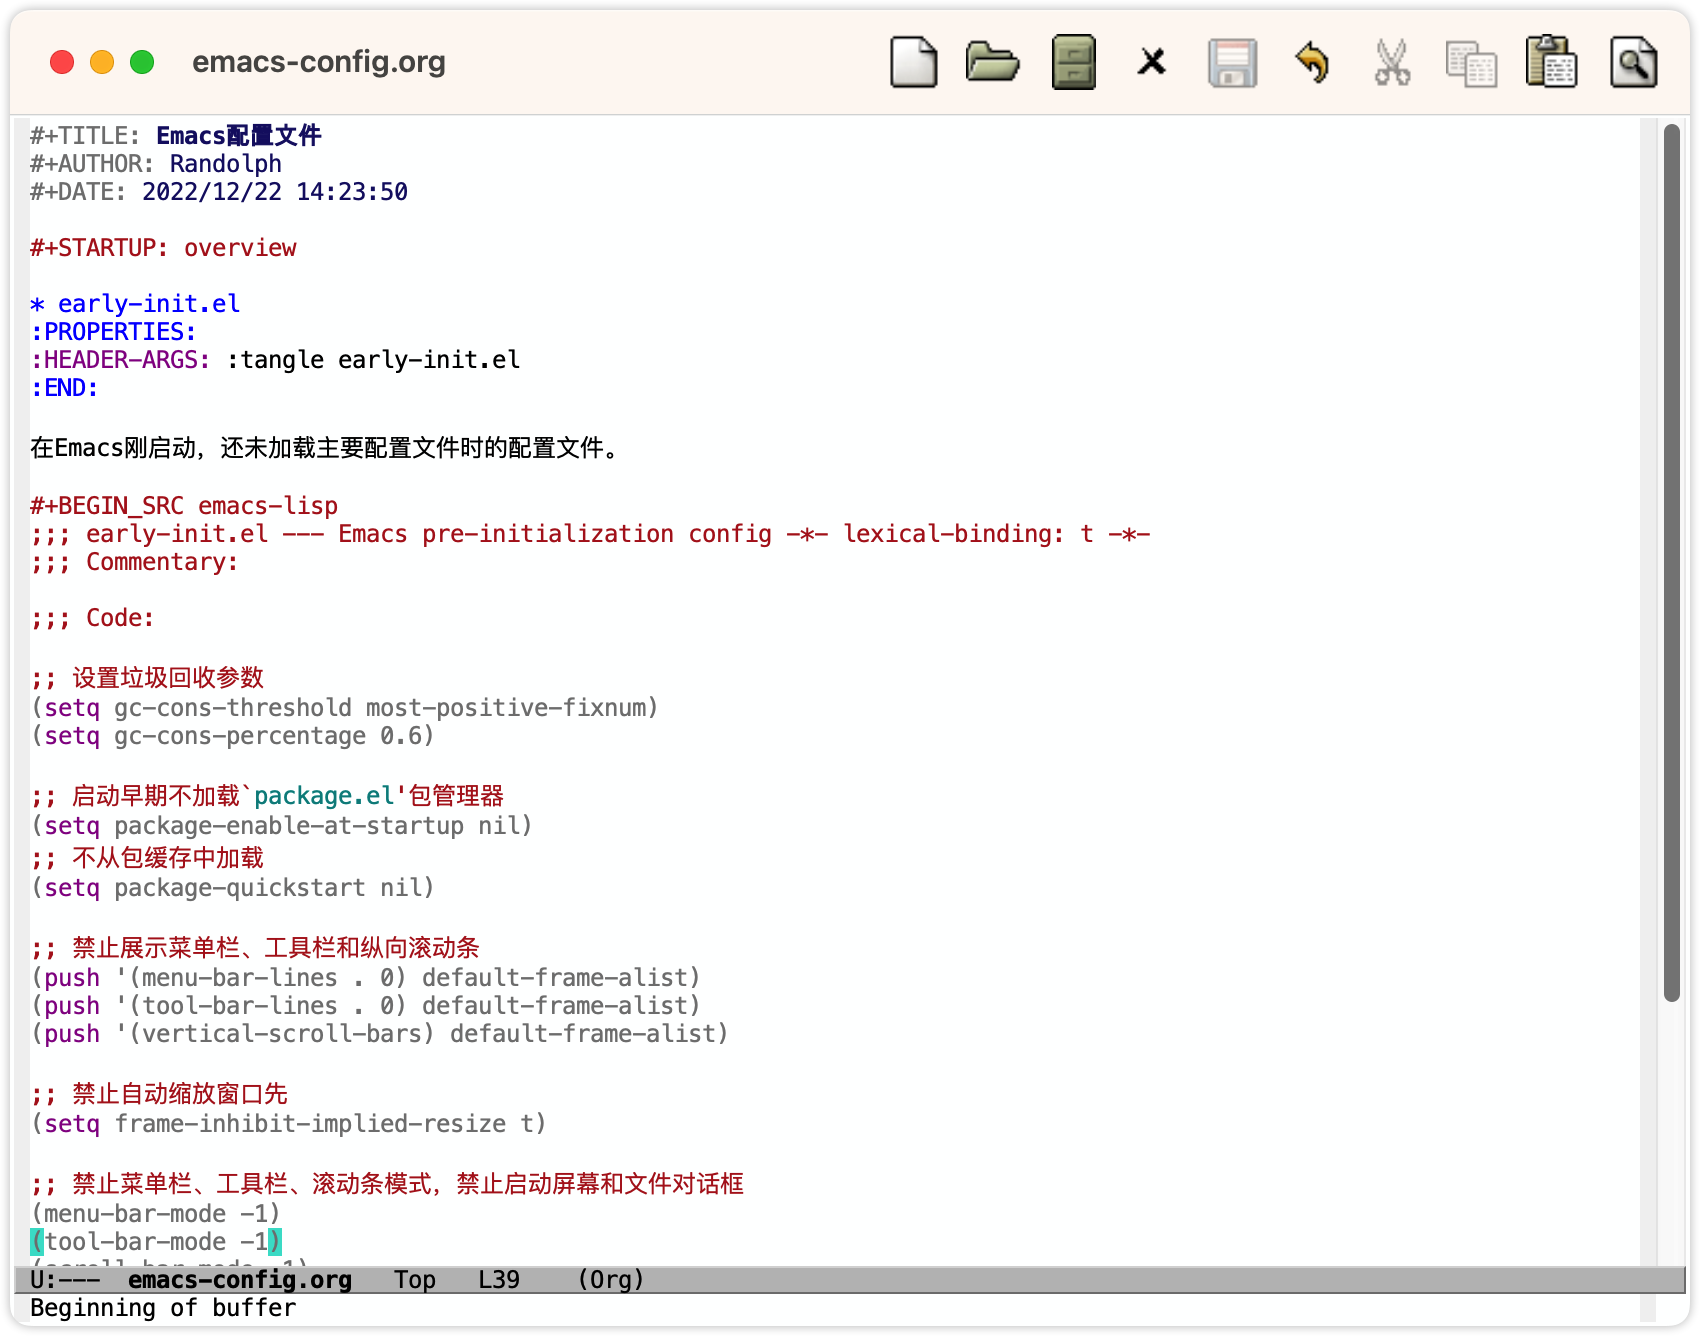
Task: Click the ':END:' drawer line
Action: 64,388
